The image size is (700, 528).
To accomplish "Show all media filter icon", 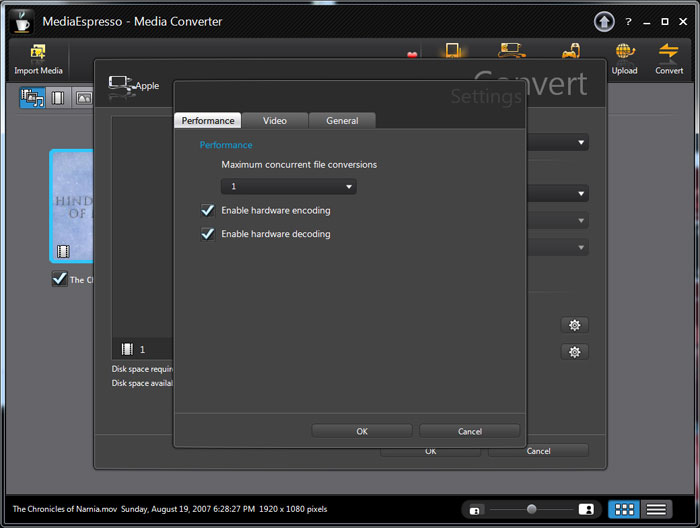I will [32, 98].
